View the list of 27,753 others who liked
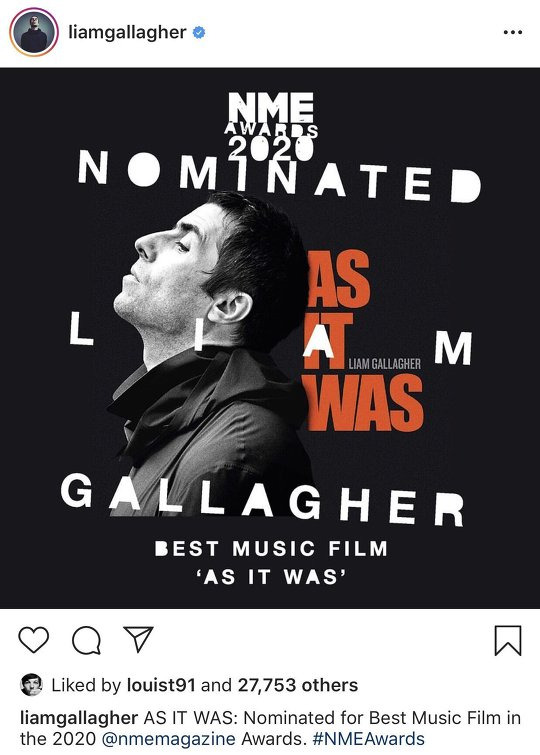 pos(298,685)
